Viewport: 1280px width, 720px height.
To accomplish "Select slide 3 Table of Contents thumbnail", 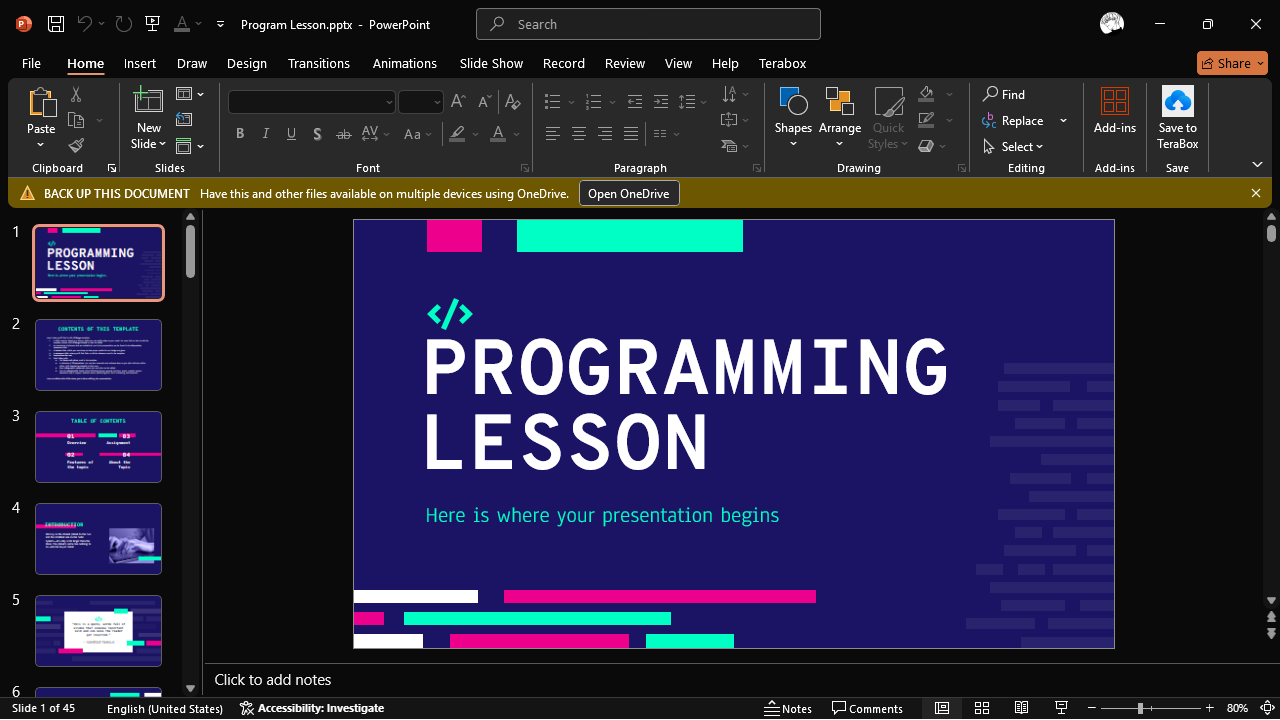I will click(x=98, y=447).
